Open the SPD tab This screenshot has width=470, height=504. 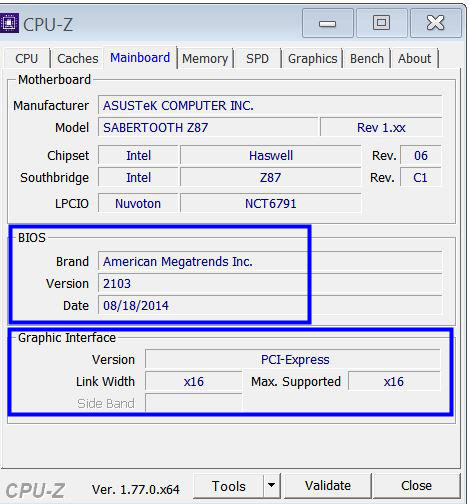pos(257,59)
